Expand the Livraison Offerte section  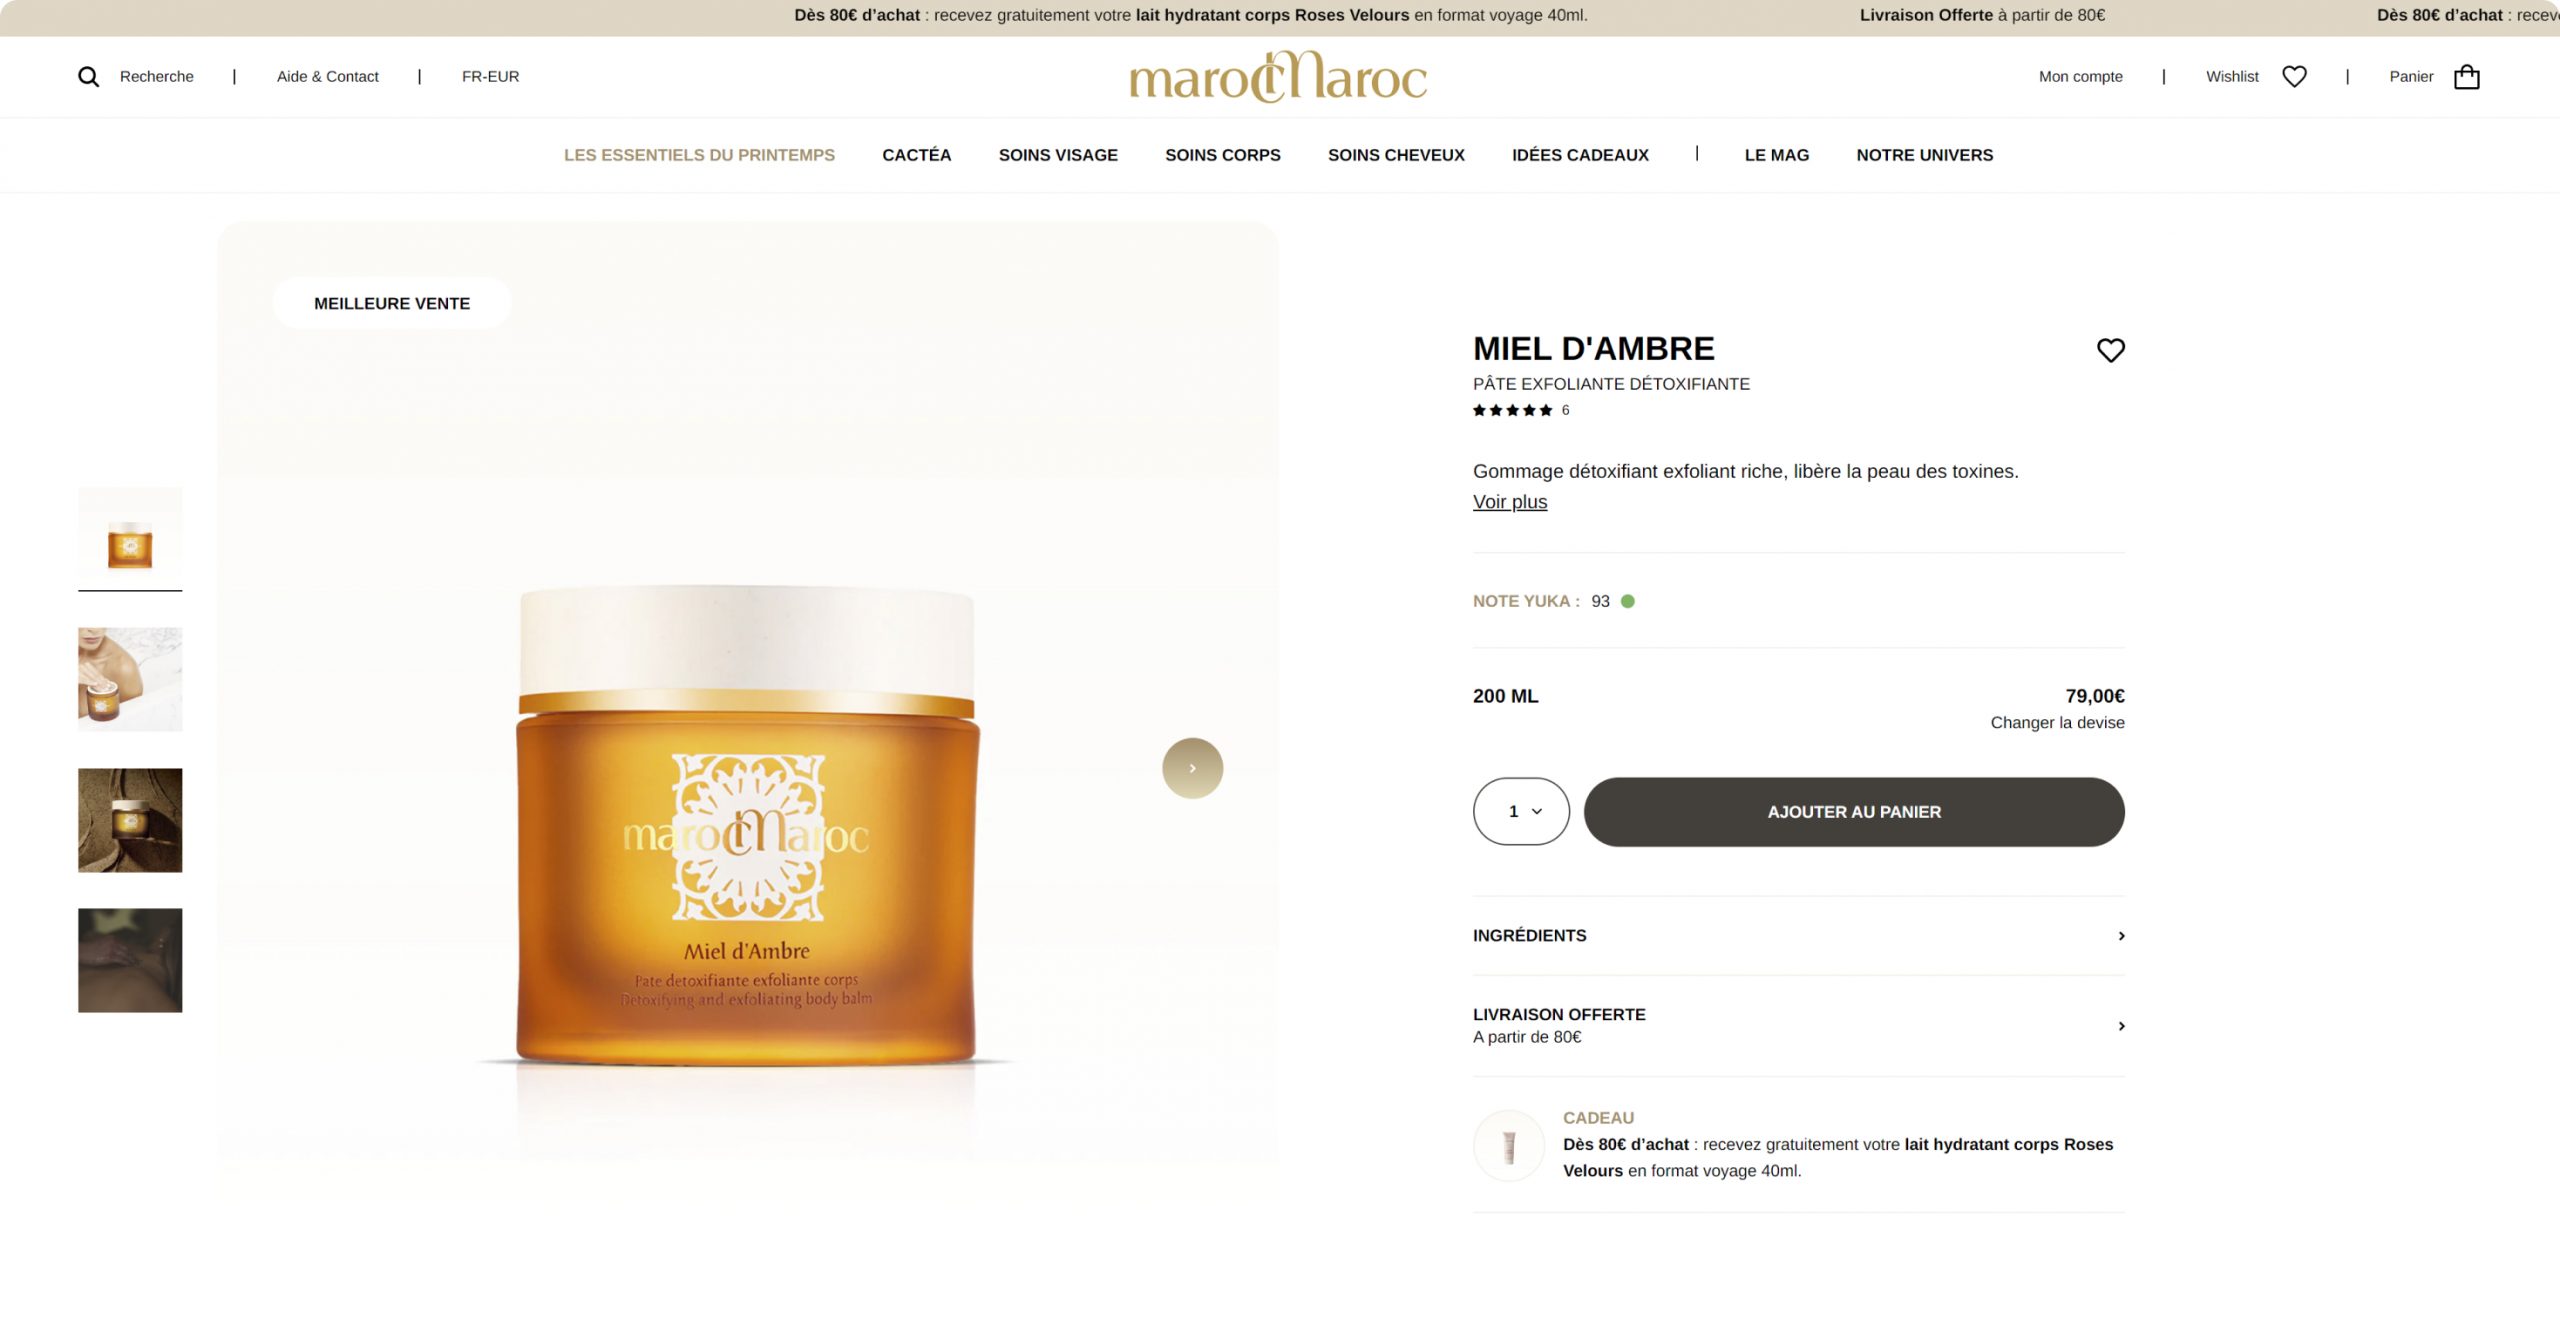1798,1025
